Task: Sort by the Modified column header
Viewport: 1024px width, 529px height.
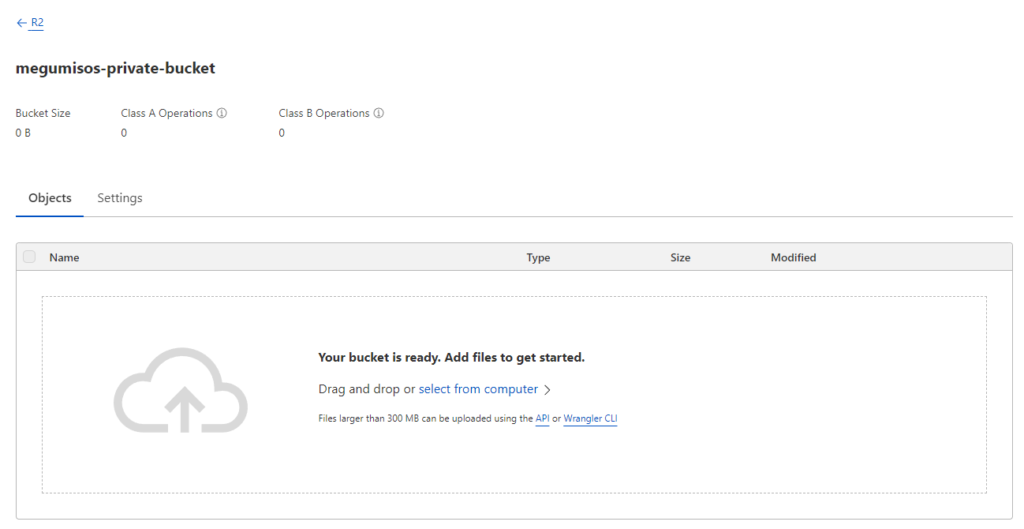Action: click(793, 257)
